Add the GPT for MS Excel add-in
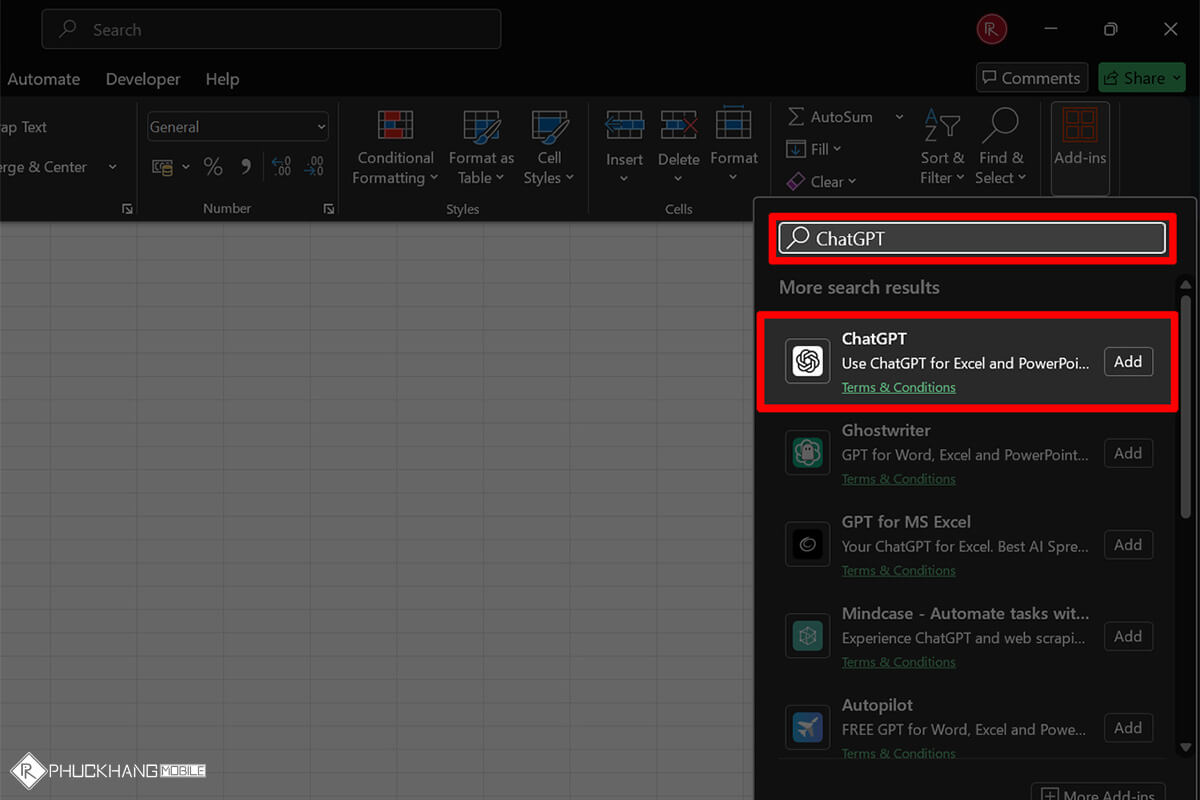Screen dimensions: 1200x800 click(x=1128, y=545)
